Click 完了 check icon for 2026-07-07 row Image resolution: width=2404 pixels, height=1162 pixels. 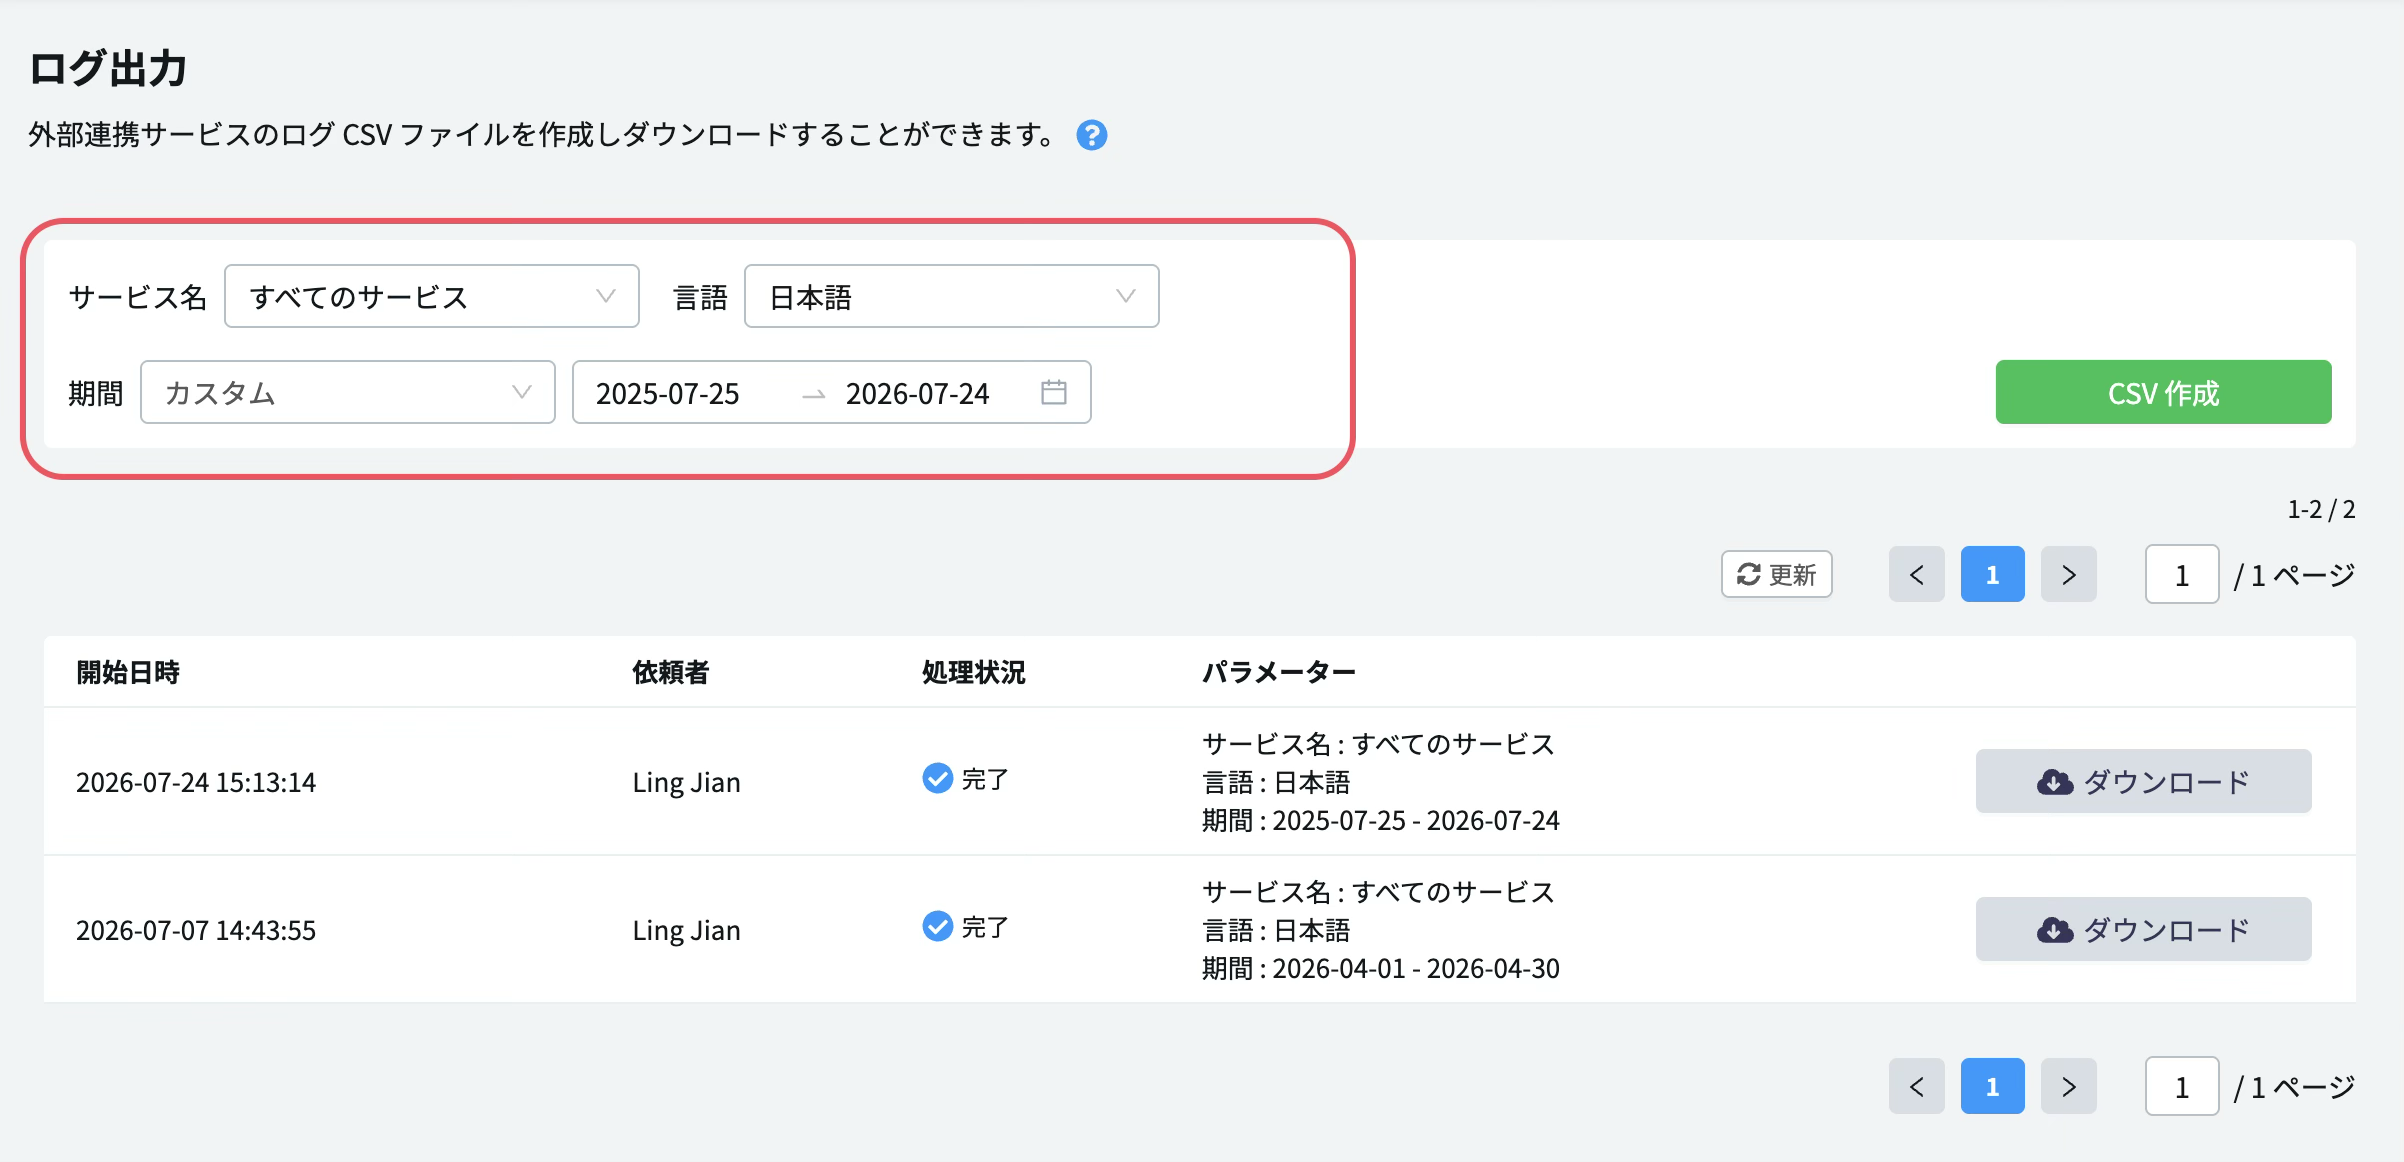click(937, 926)
